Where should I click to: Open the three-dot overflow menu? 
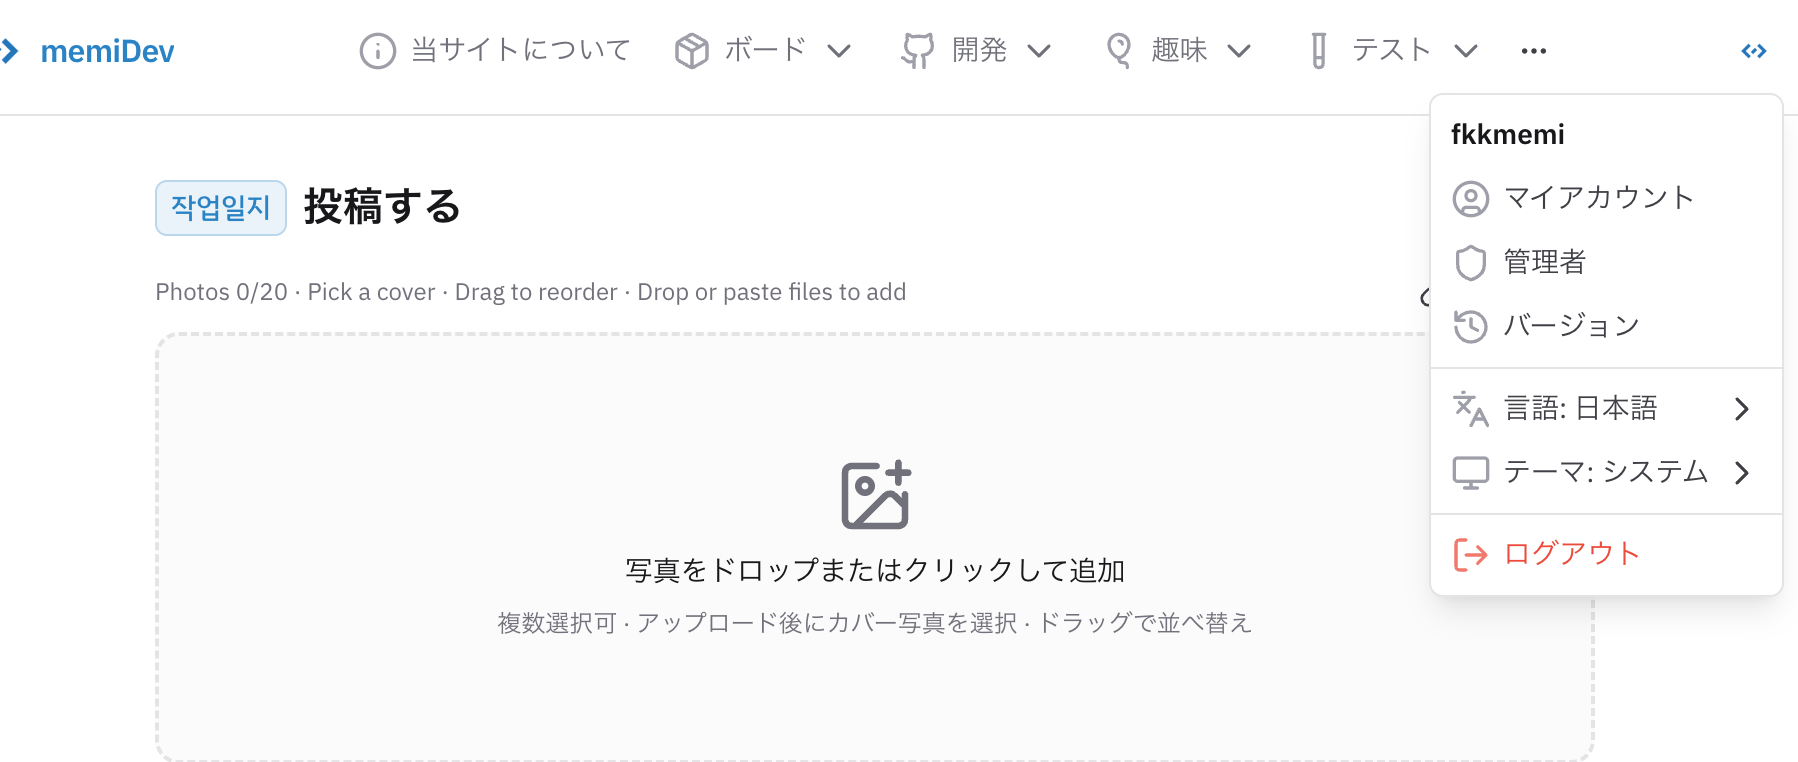(1534, 51)
